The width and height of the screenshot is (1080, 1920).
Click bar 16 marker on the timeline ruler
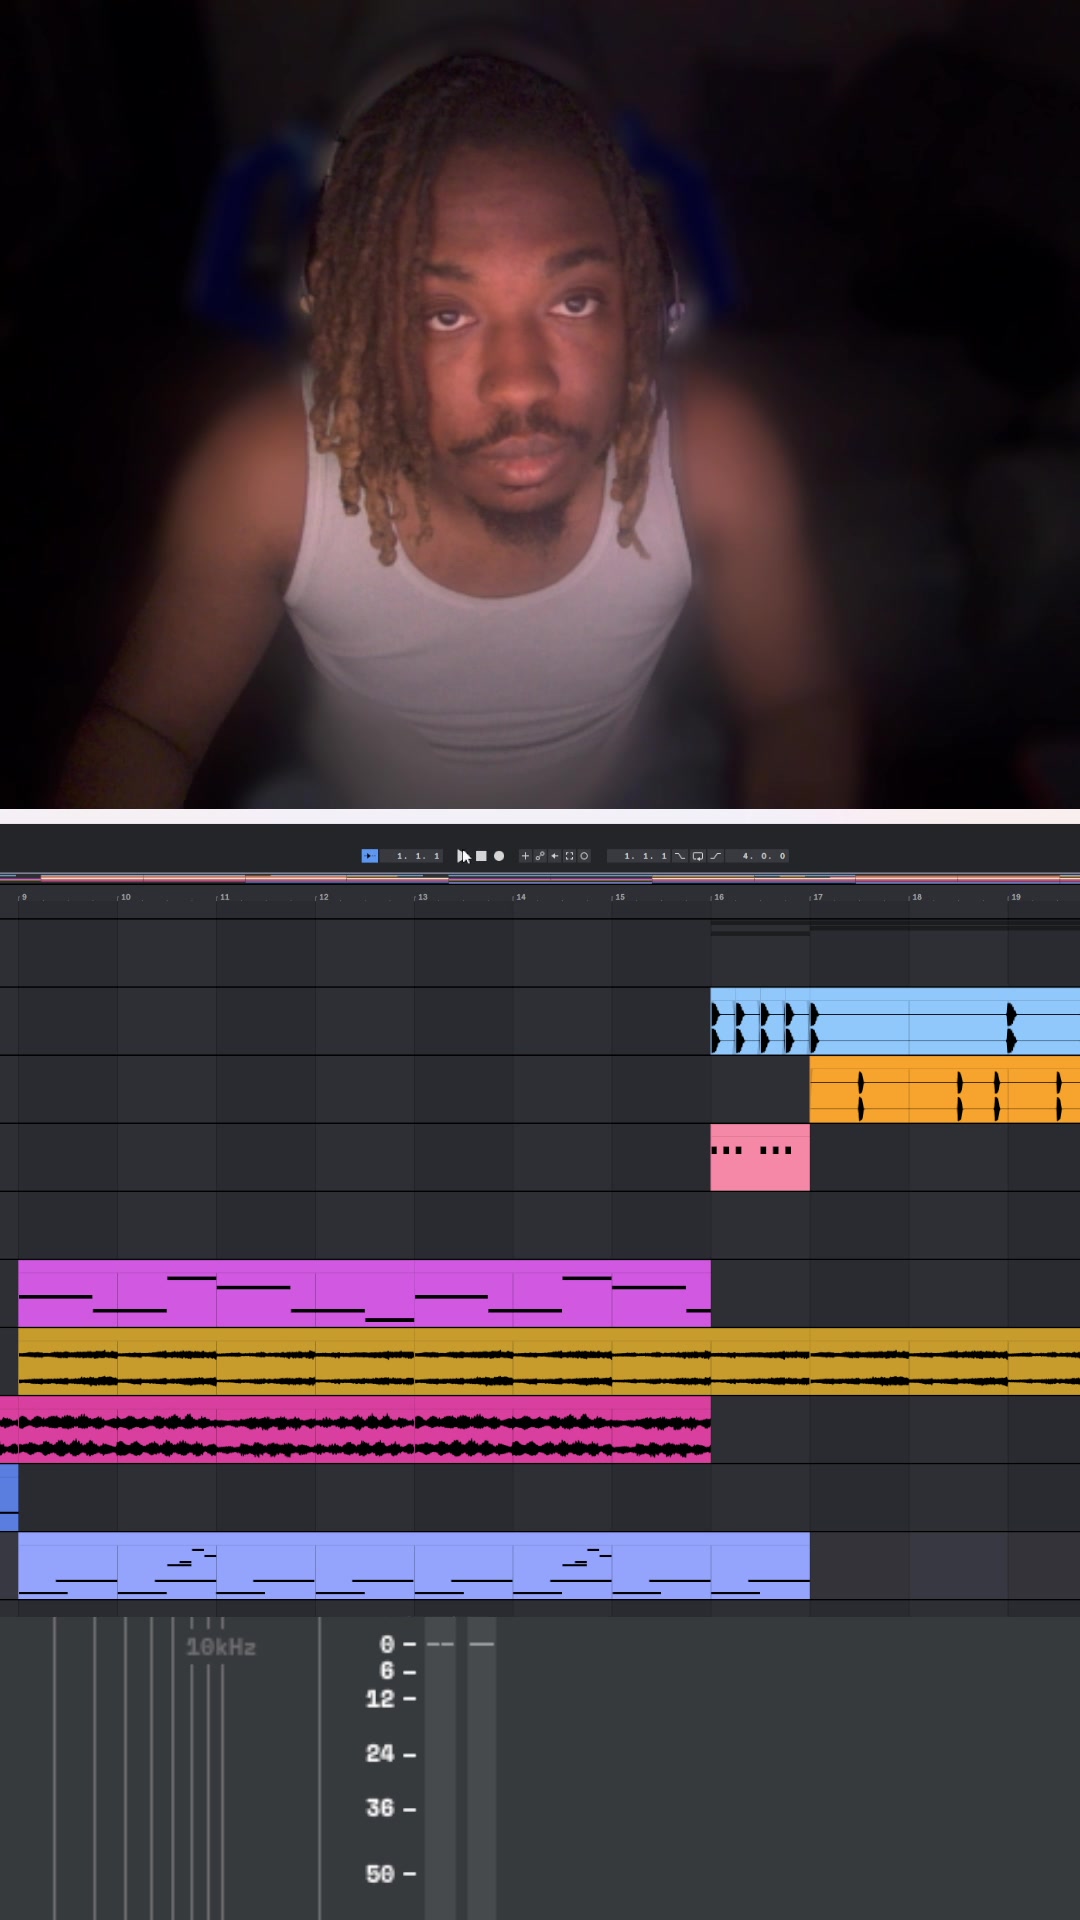718,897
